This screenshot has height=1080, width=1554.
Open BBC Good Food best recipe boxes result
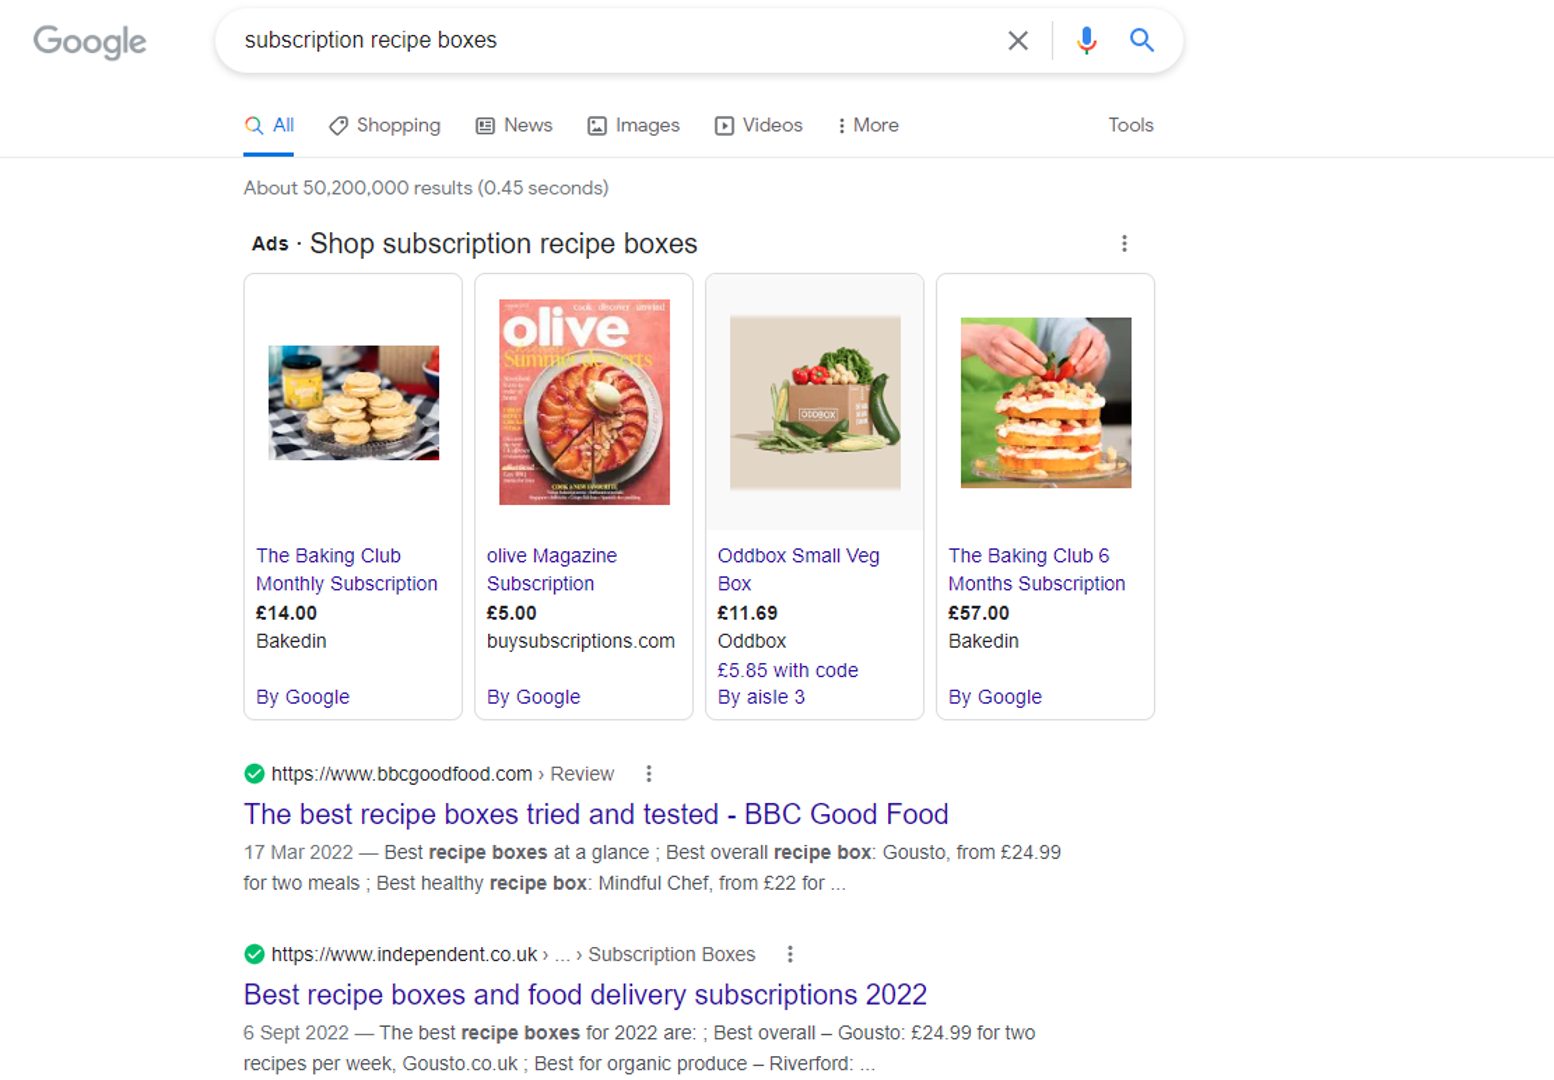(x=596, y=814)
